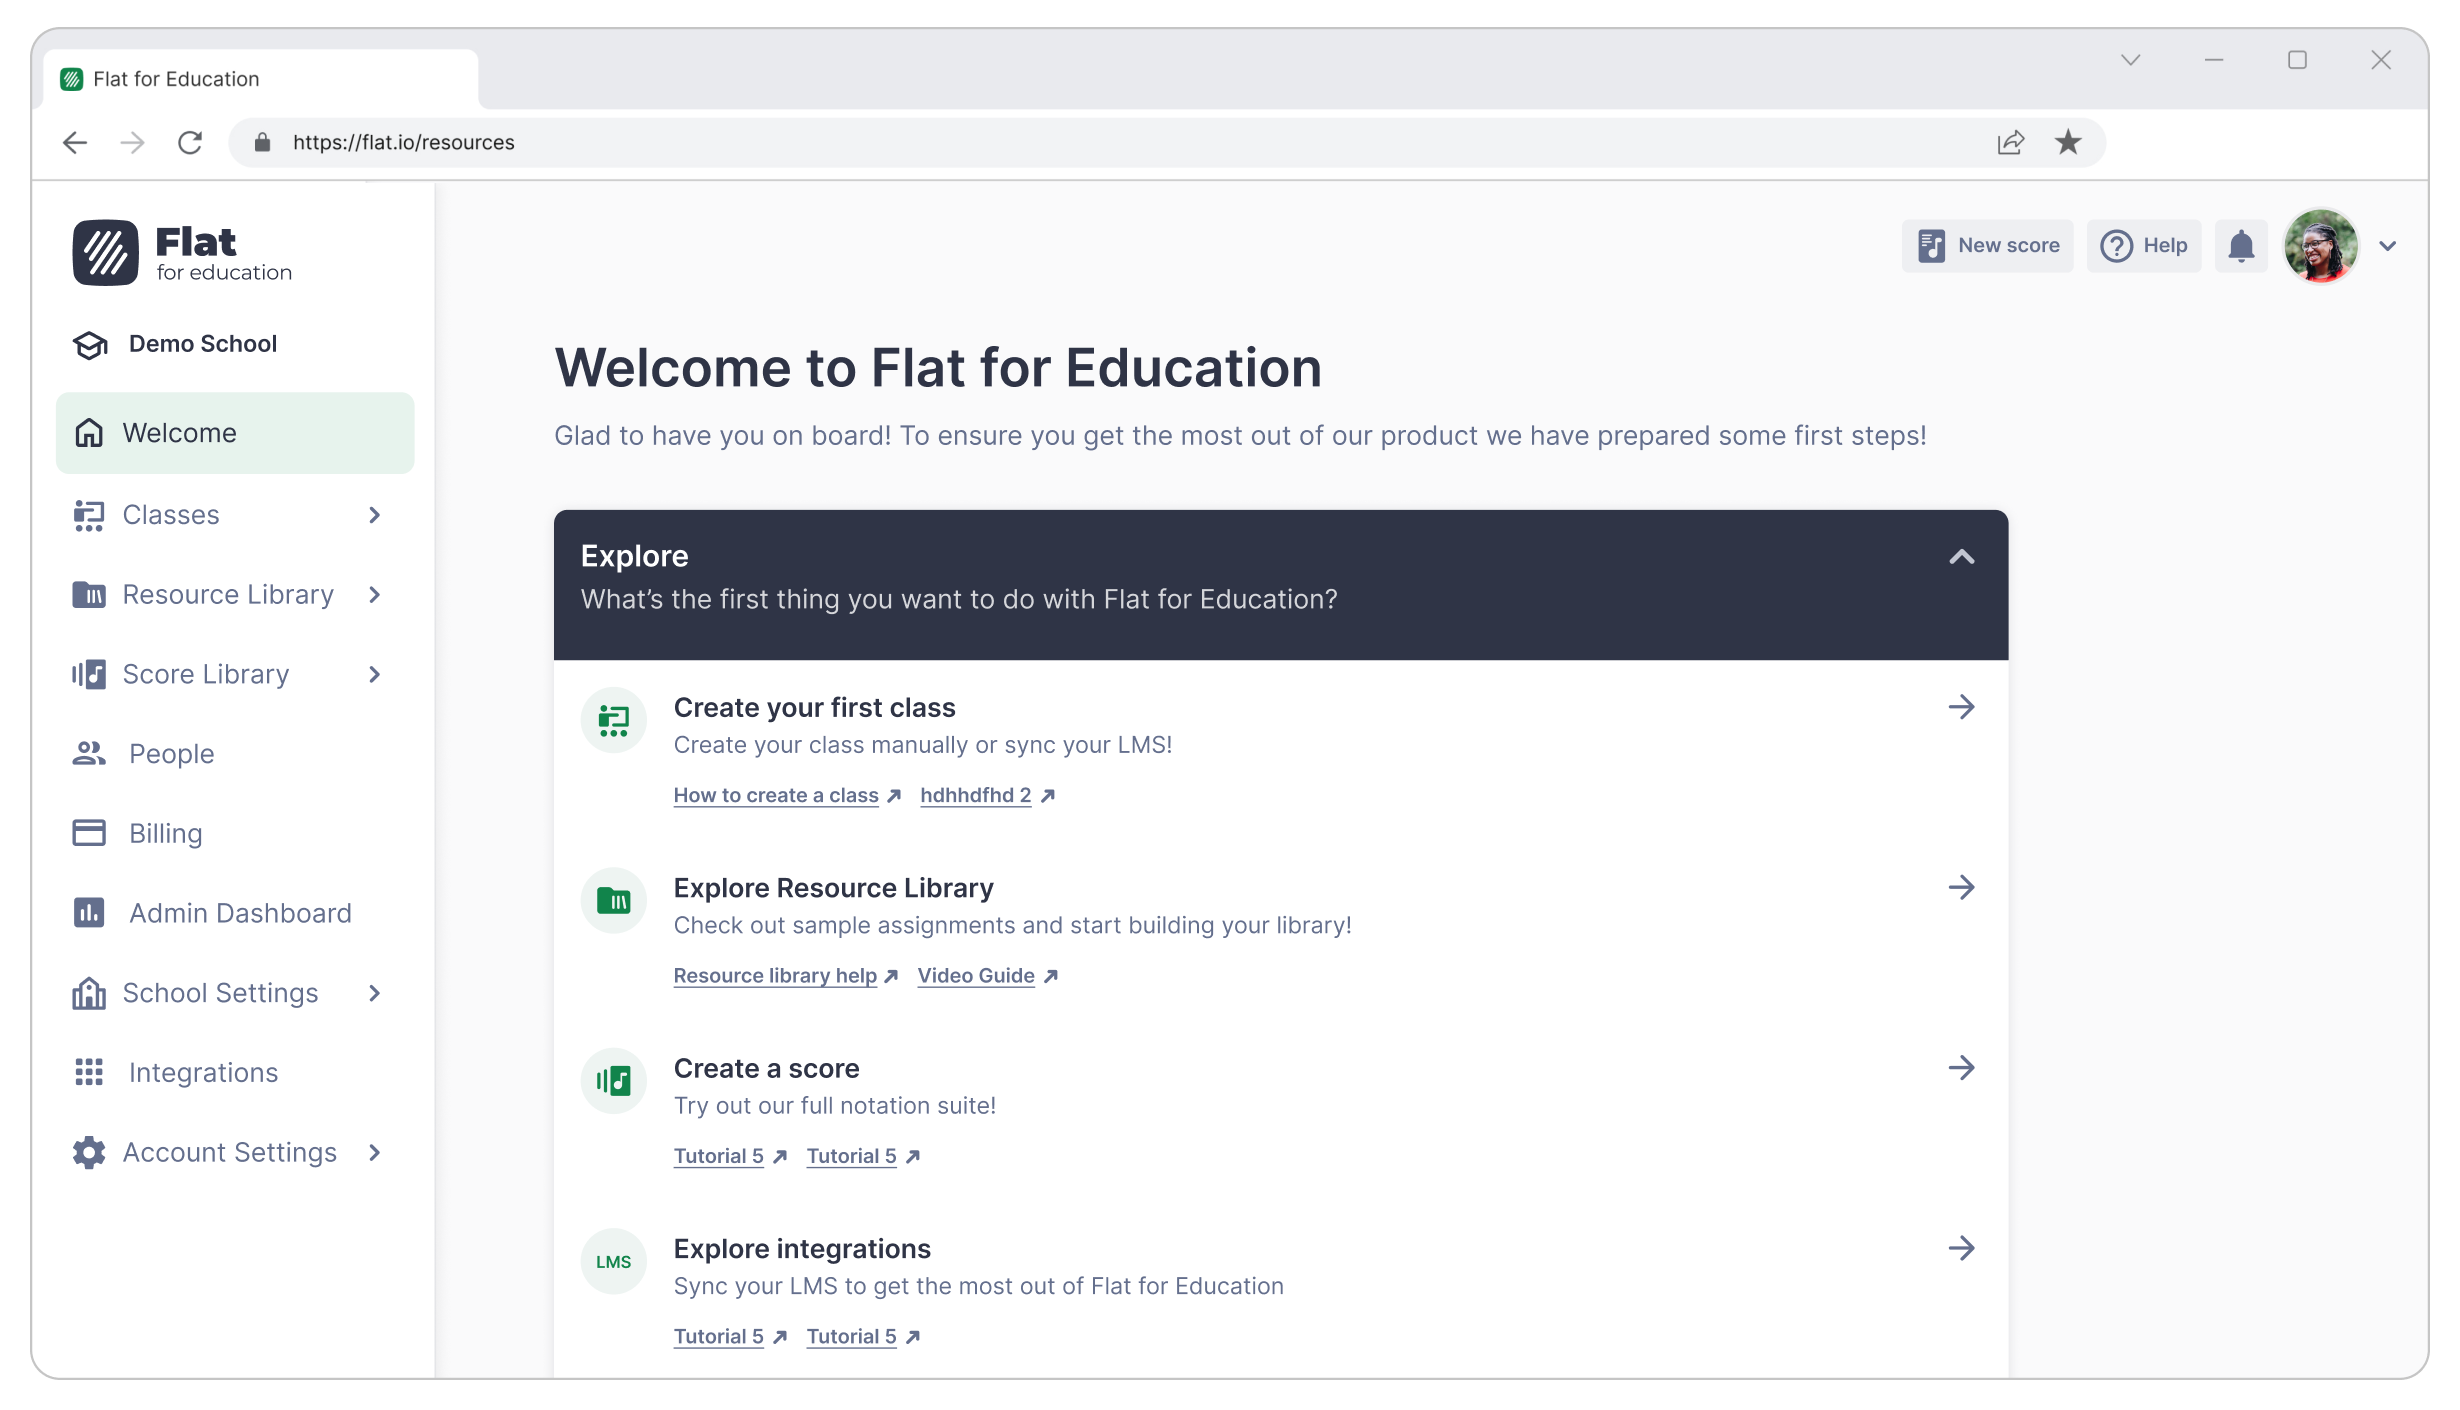Click the LMS integrations circle icon

[613, 1262]
